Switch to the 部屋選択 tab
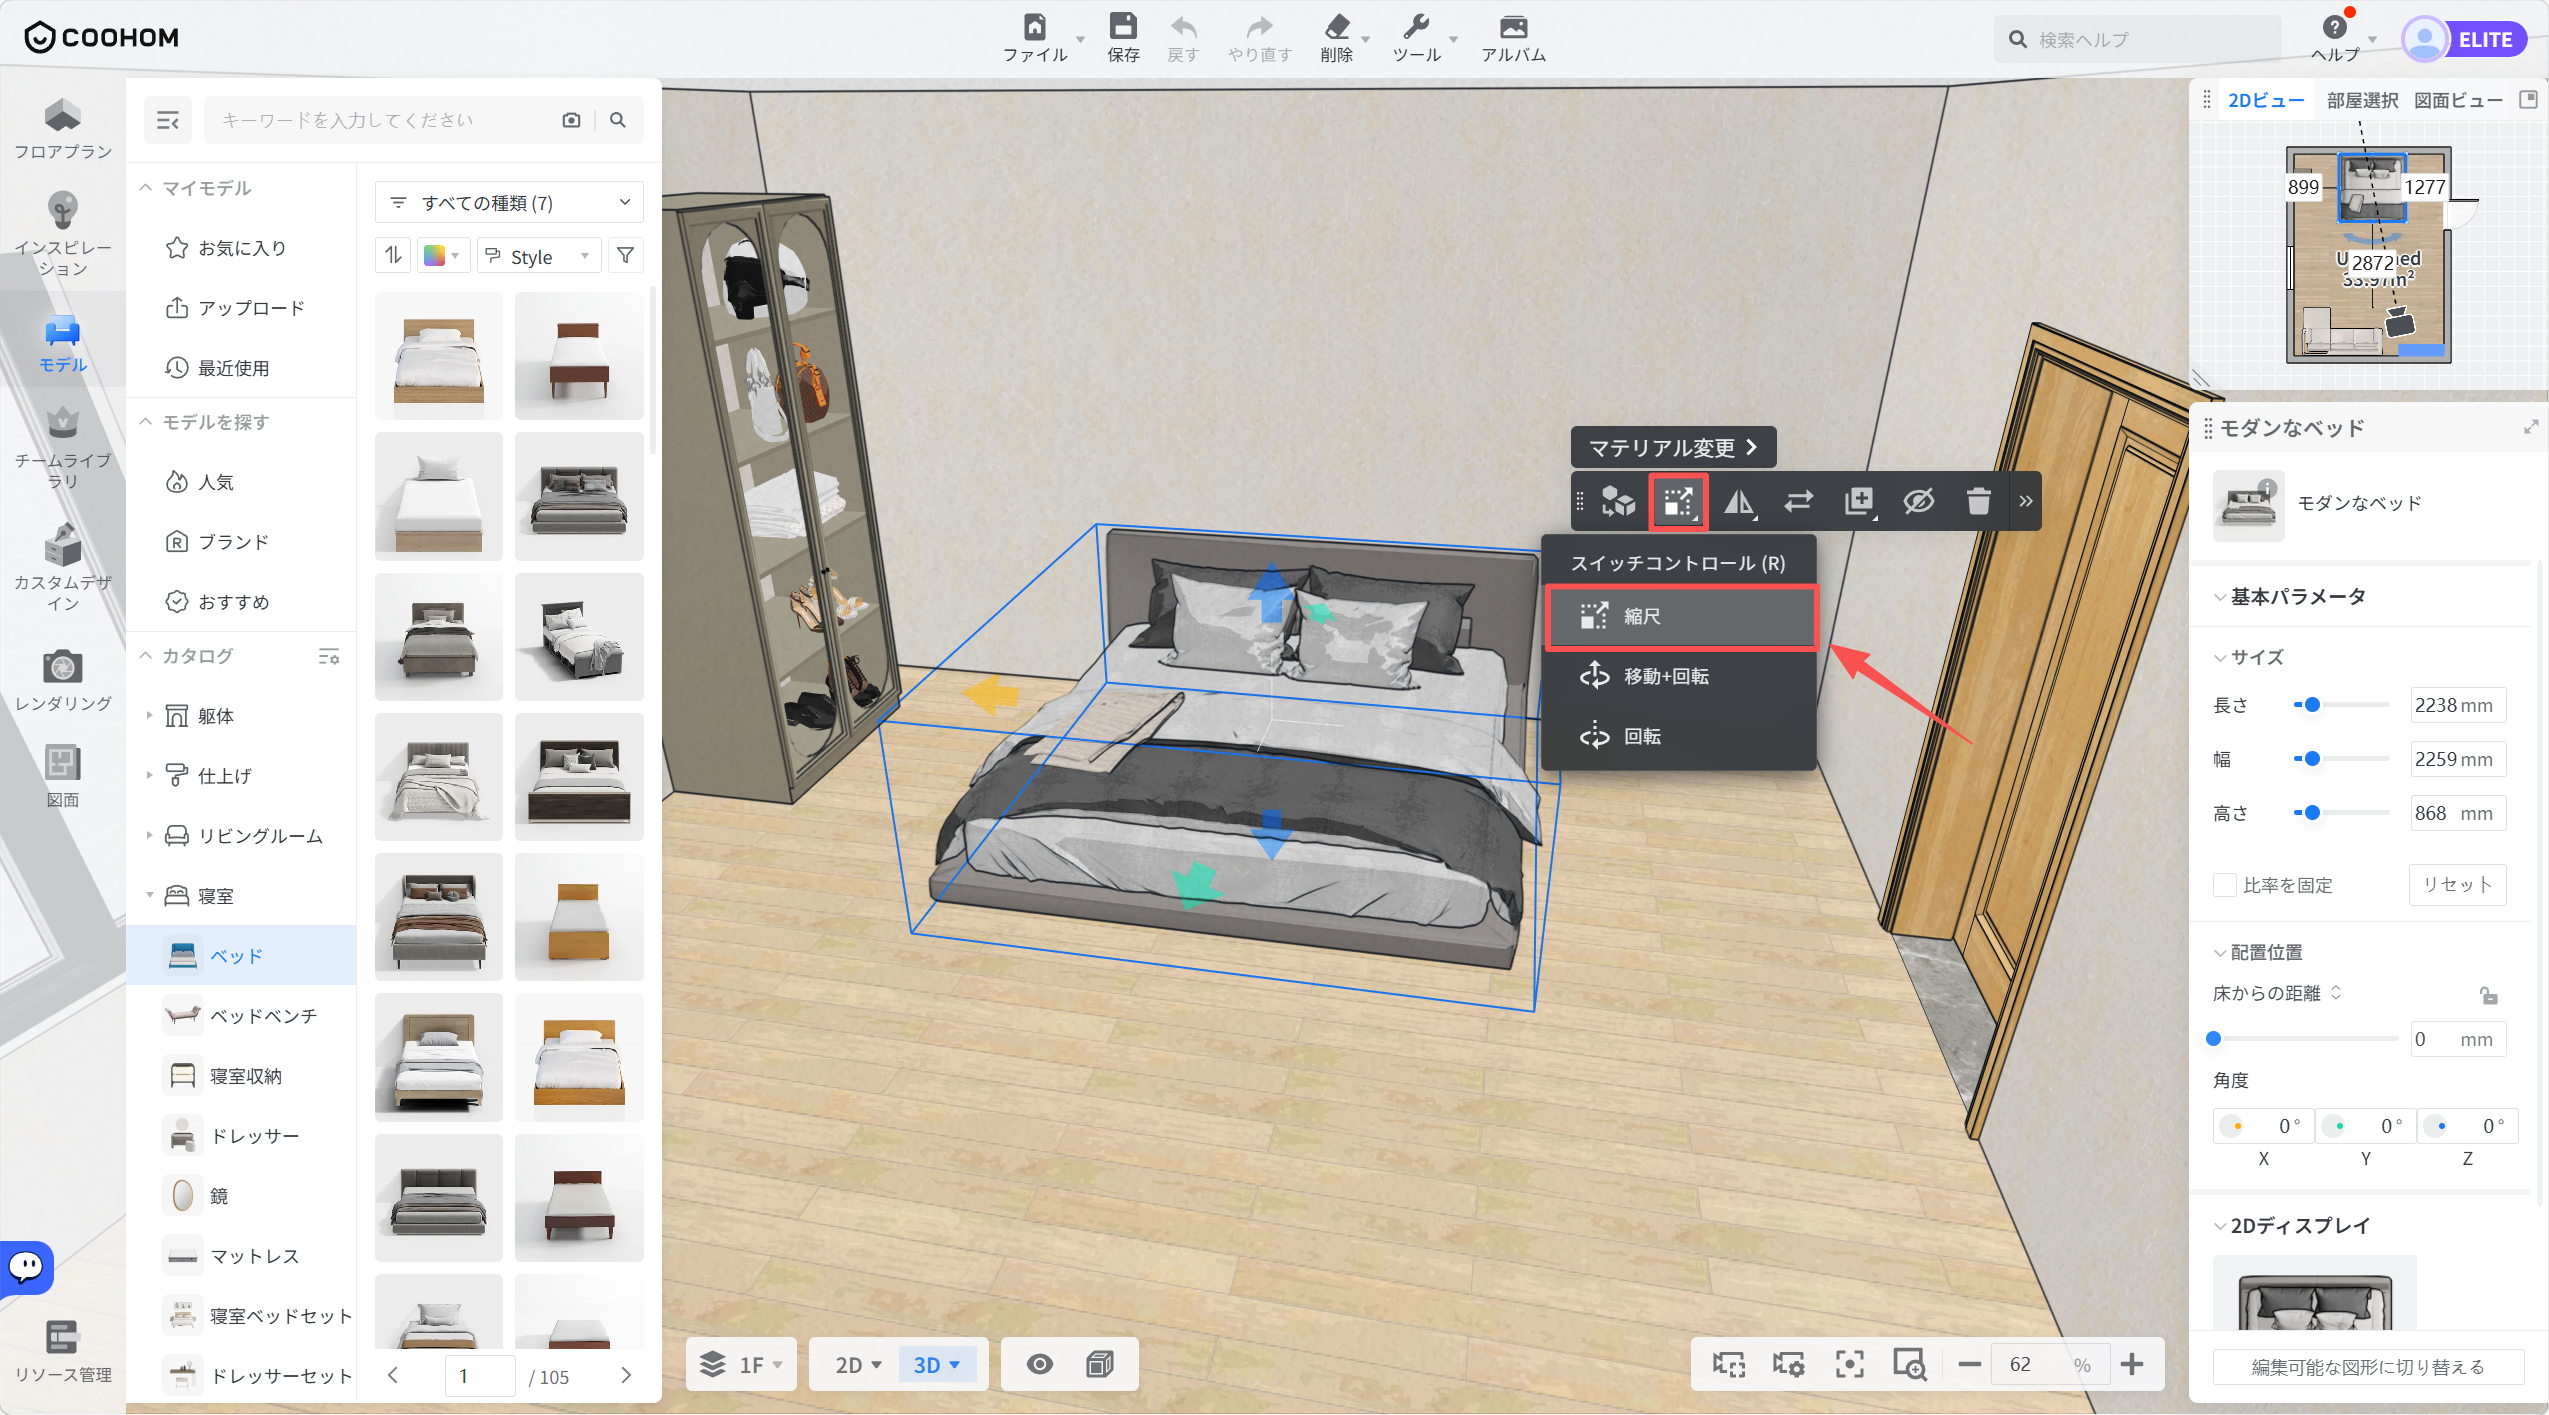The width and height of the screenshot is (2549, 1415). pos(2361,101)
